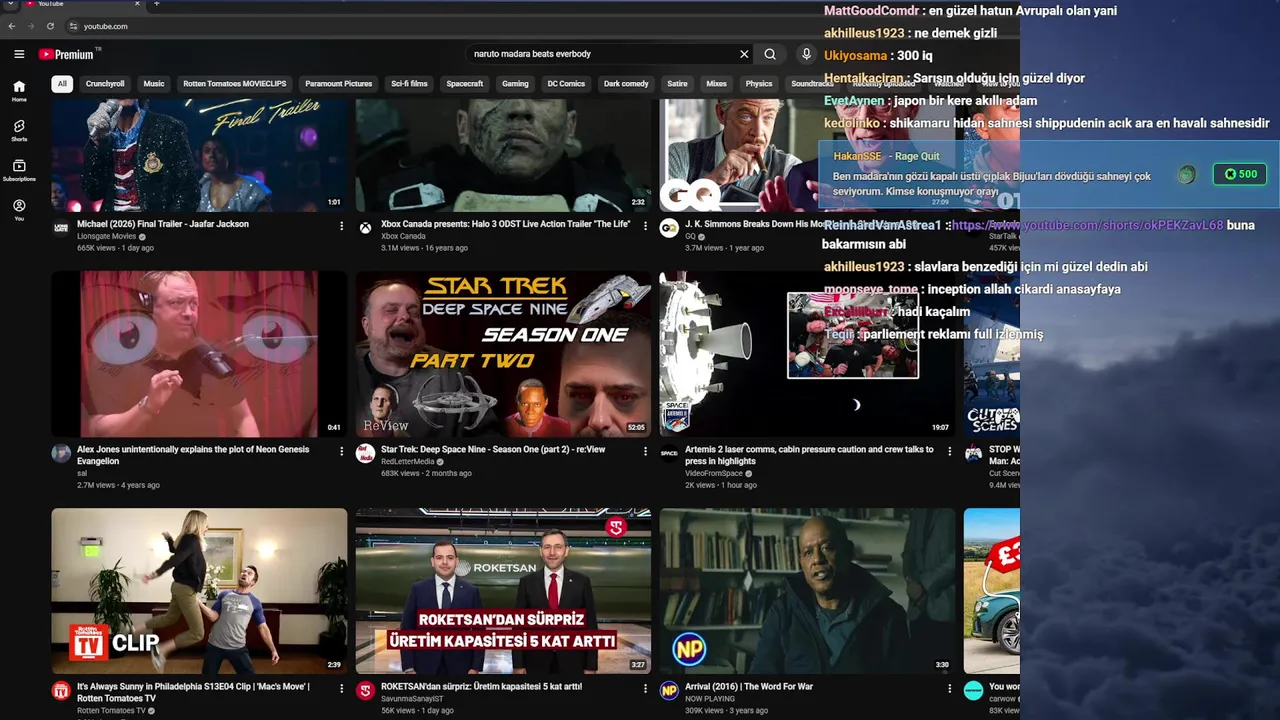
Task: Select the Mixes chip
Action: pyautogui.click(x=716, y=84)
